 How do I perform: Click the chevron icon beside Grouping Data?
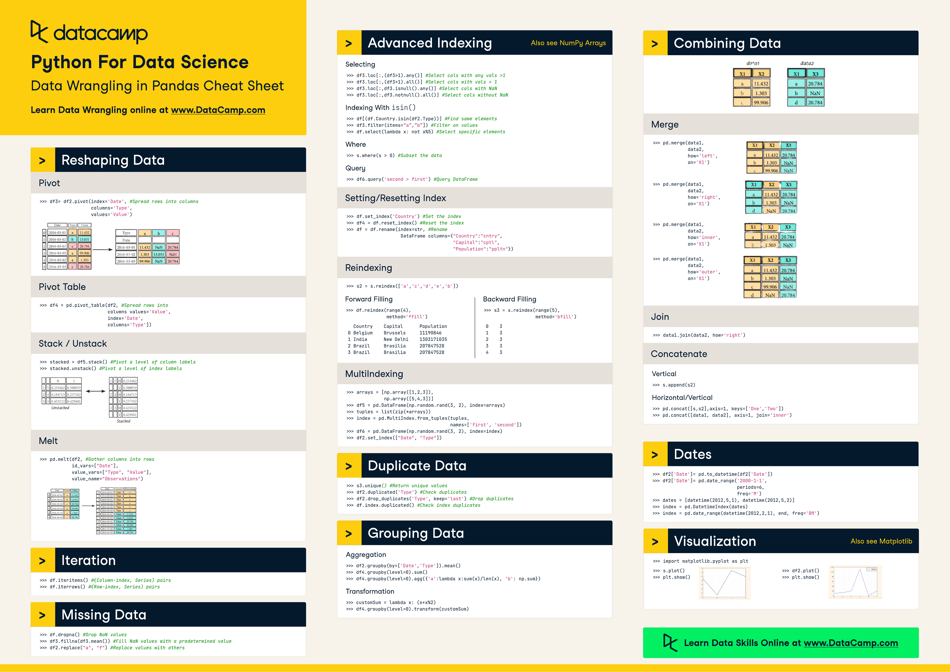349,533
